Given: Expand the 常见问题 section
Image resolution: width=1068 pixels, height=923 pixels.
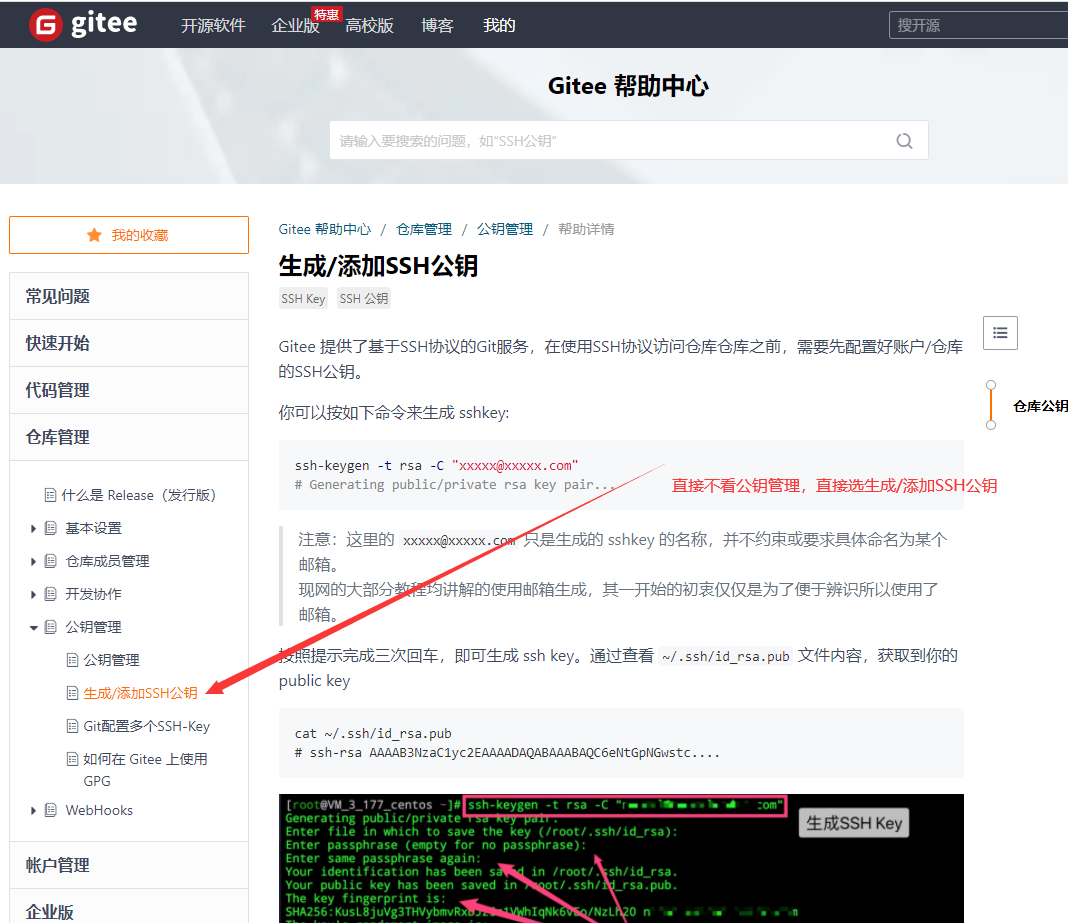Looking at the screenshot, I should tap(129, 296).
